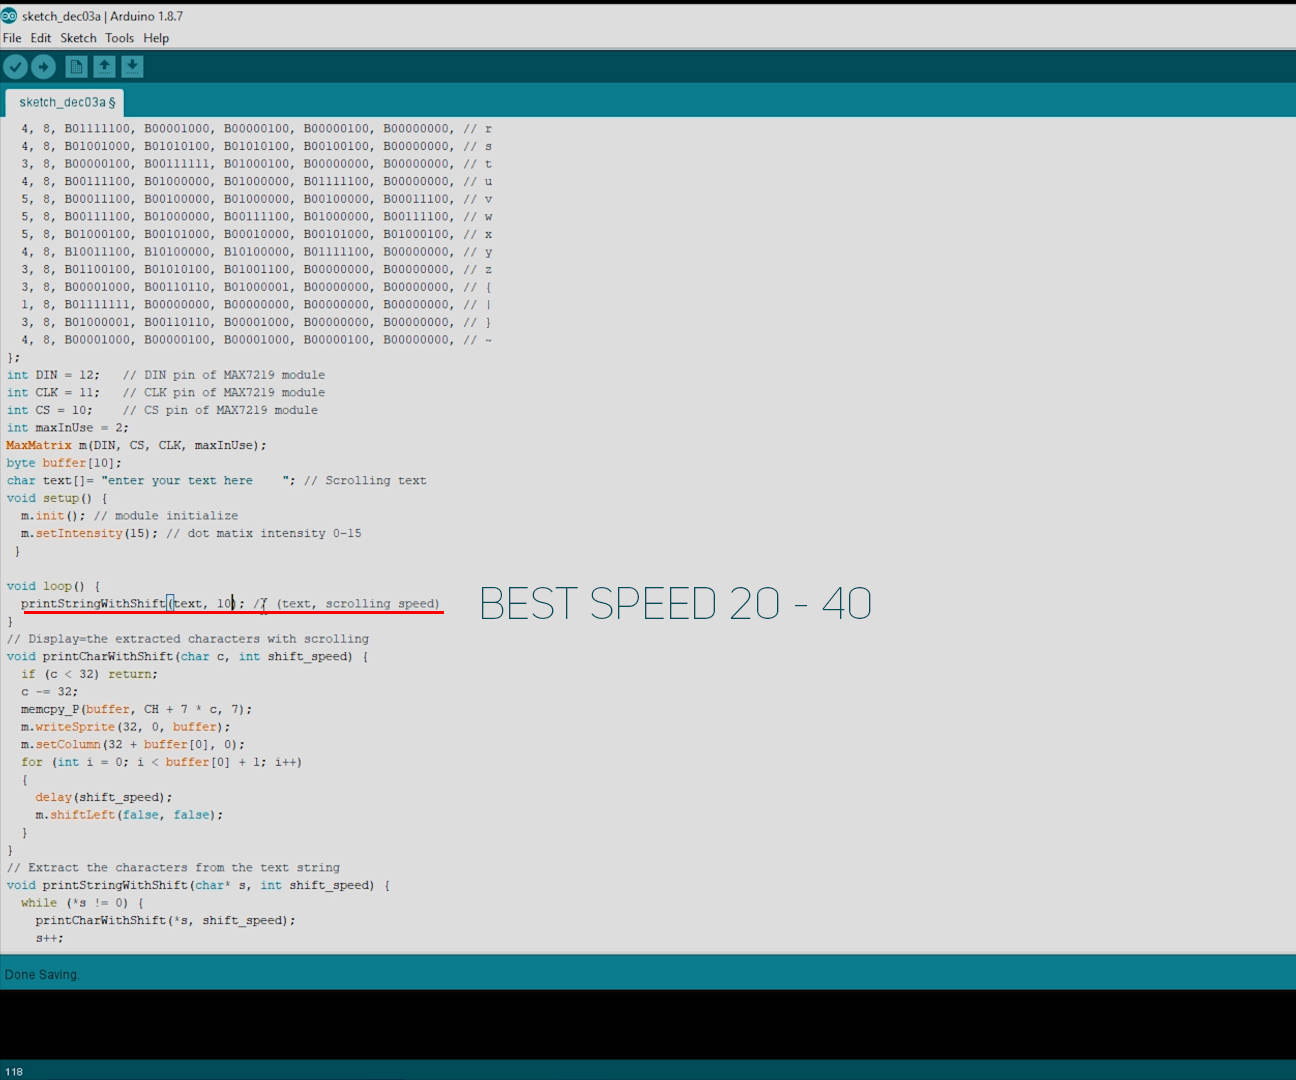Viewport: 1296px width, 1080px height.
Task: Click the 'void printCharWithShift' declaration line
Action: click(x=187, y=657)
